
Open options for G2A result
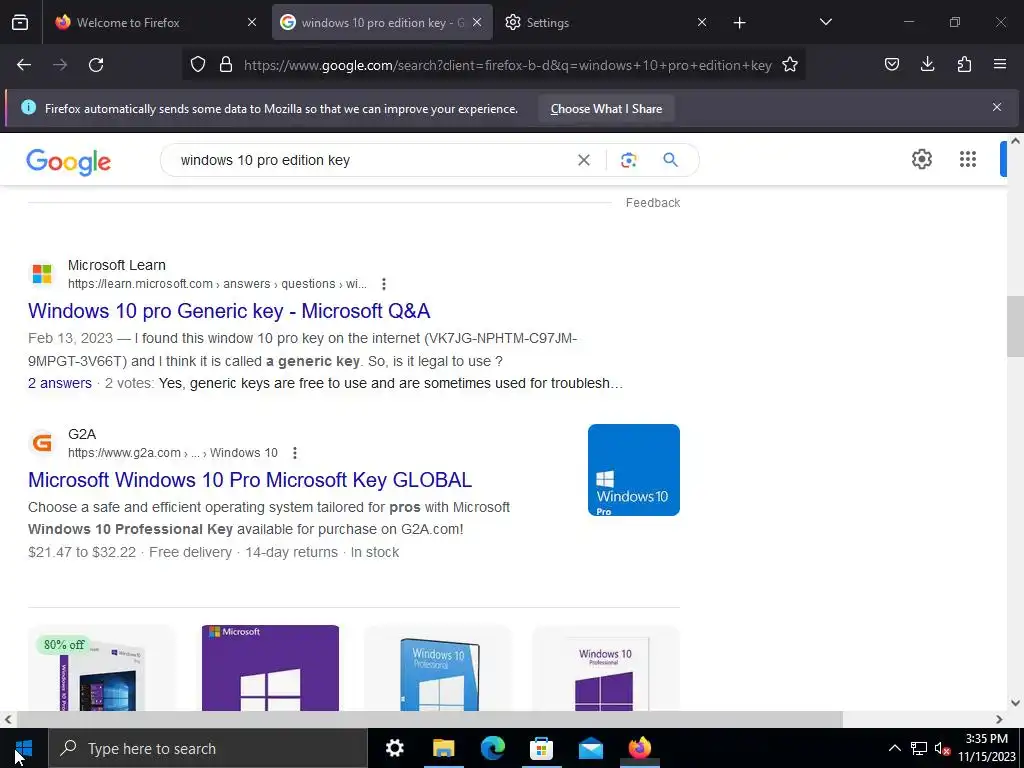point(295,453)
